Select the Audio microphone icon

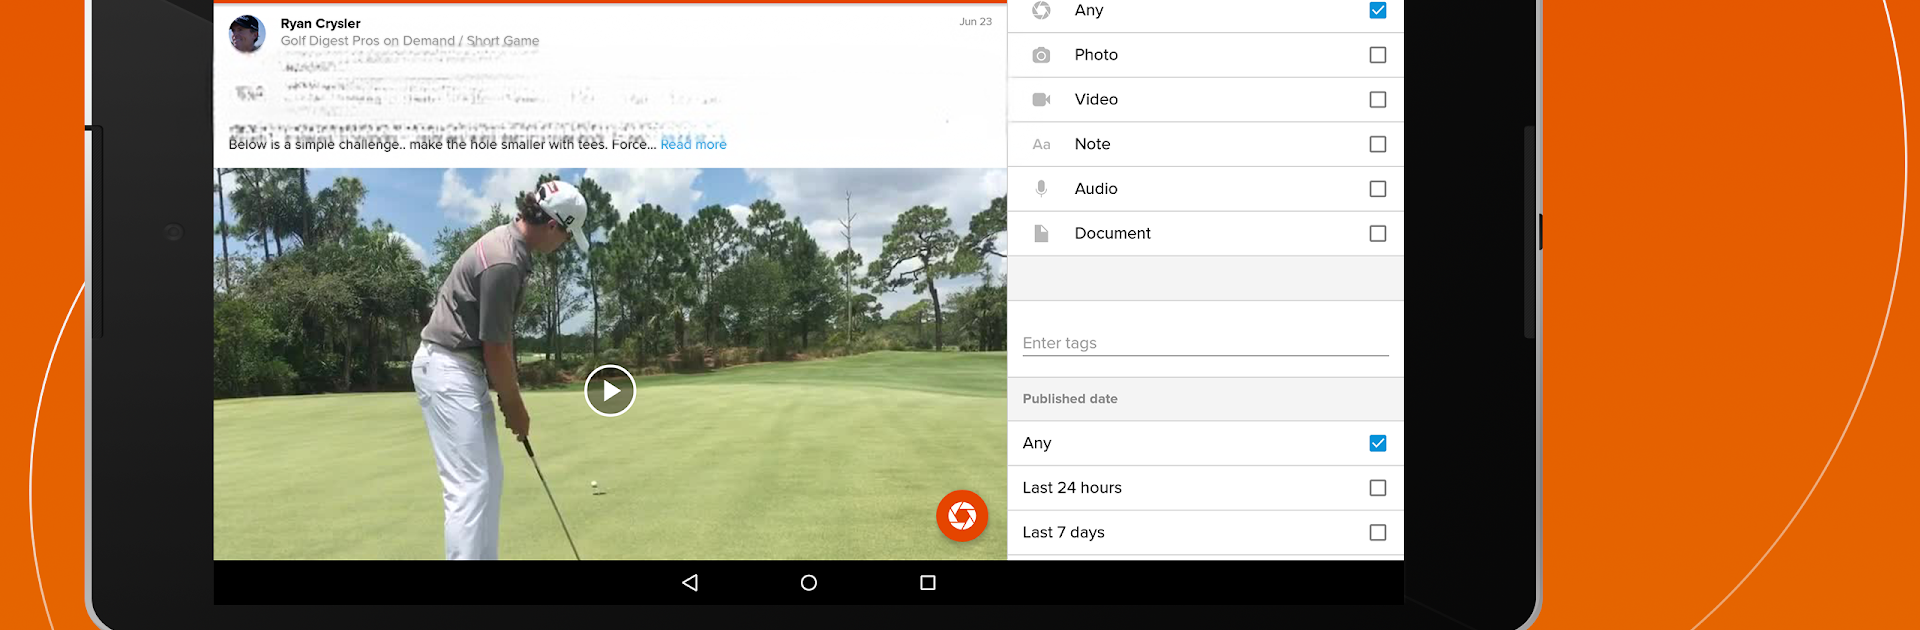tap(1041, 189)
